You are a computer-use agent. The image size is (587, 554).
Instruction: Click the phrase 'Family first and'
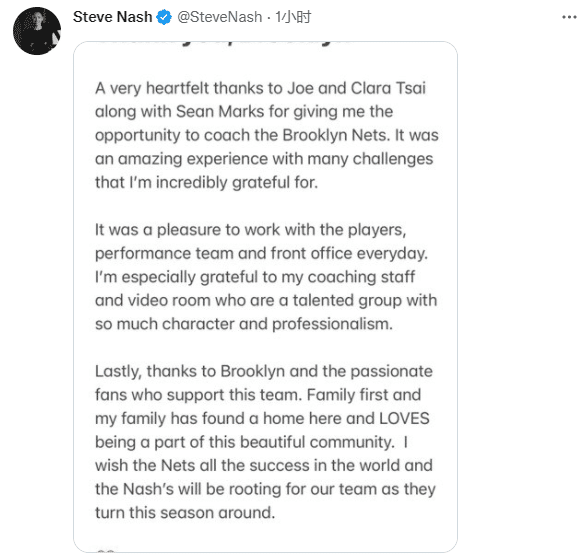coord(364,395)
